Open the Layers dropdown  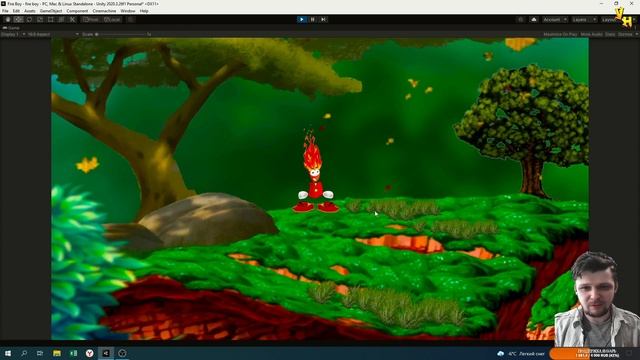pyautogui.click(x=584, y=19)
